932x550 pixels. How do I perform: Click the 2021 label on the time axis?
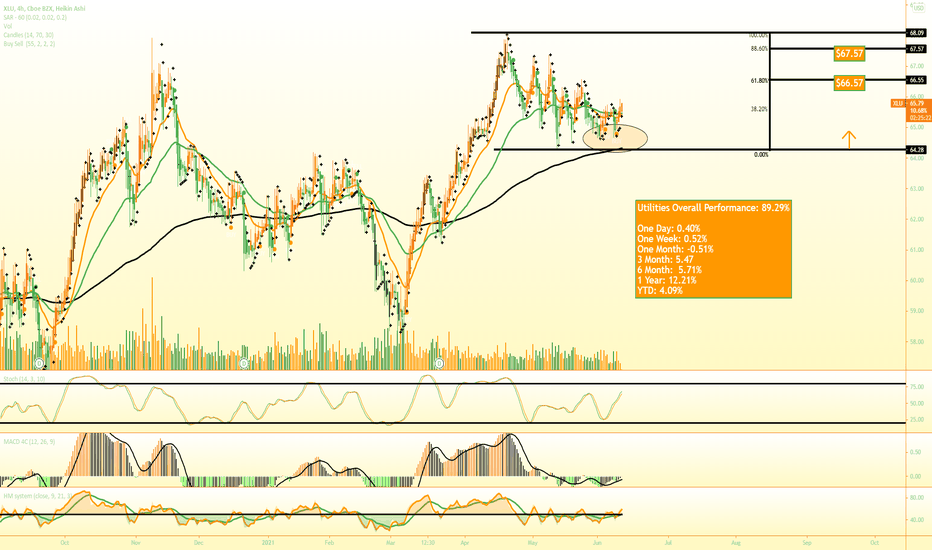tap(268, 542)
